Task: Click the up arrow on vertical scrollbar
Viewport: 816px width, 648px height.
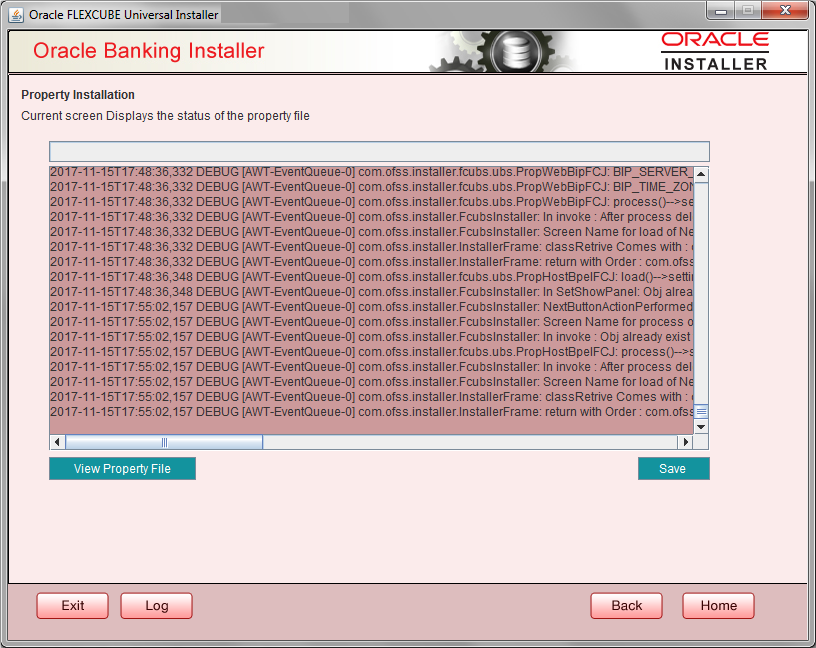Action: (702, 173)
